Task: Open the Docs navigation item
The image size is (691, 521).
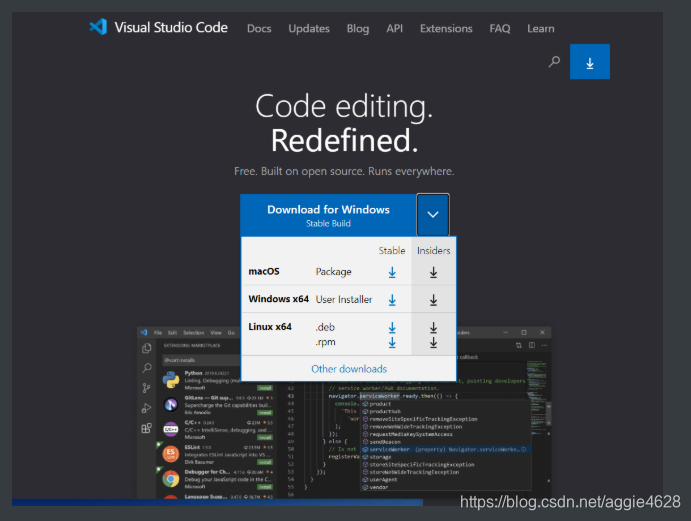Action: [259, 29]
